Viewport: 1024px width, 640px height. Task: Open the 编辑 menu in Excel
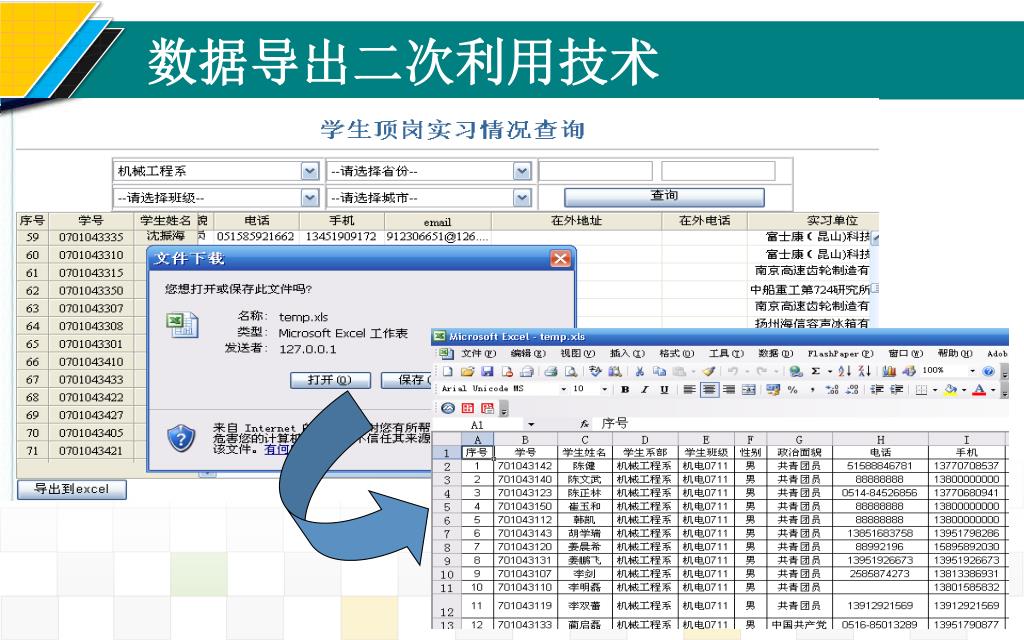(528, 353)
